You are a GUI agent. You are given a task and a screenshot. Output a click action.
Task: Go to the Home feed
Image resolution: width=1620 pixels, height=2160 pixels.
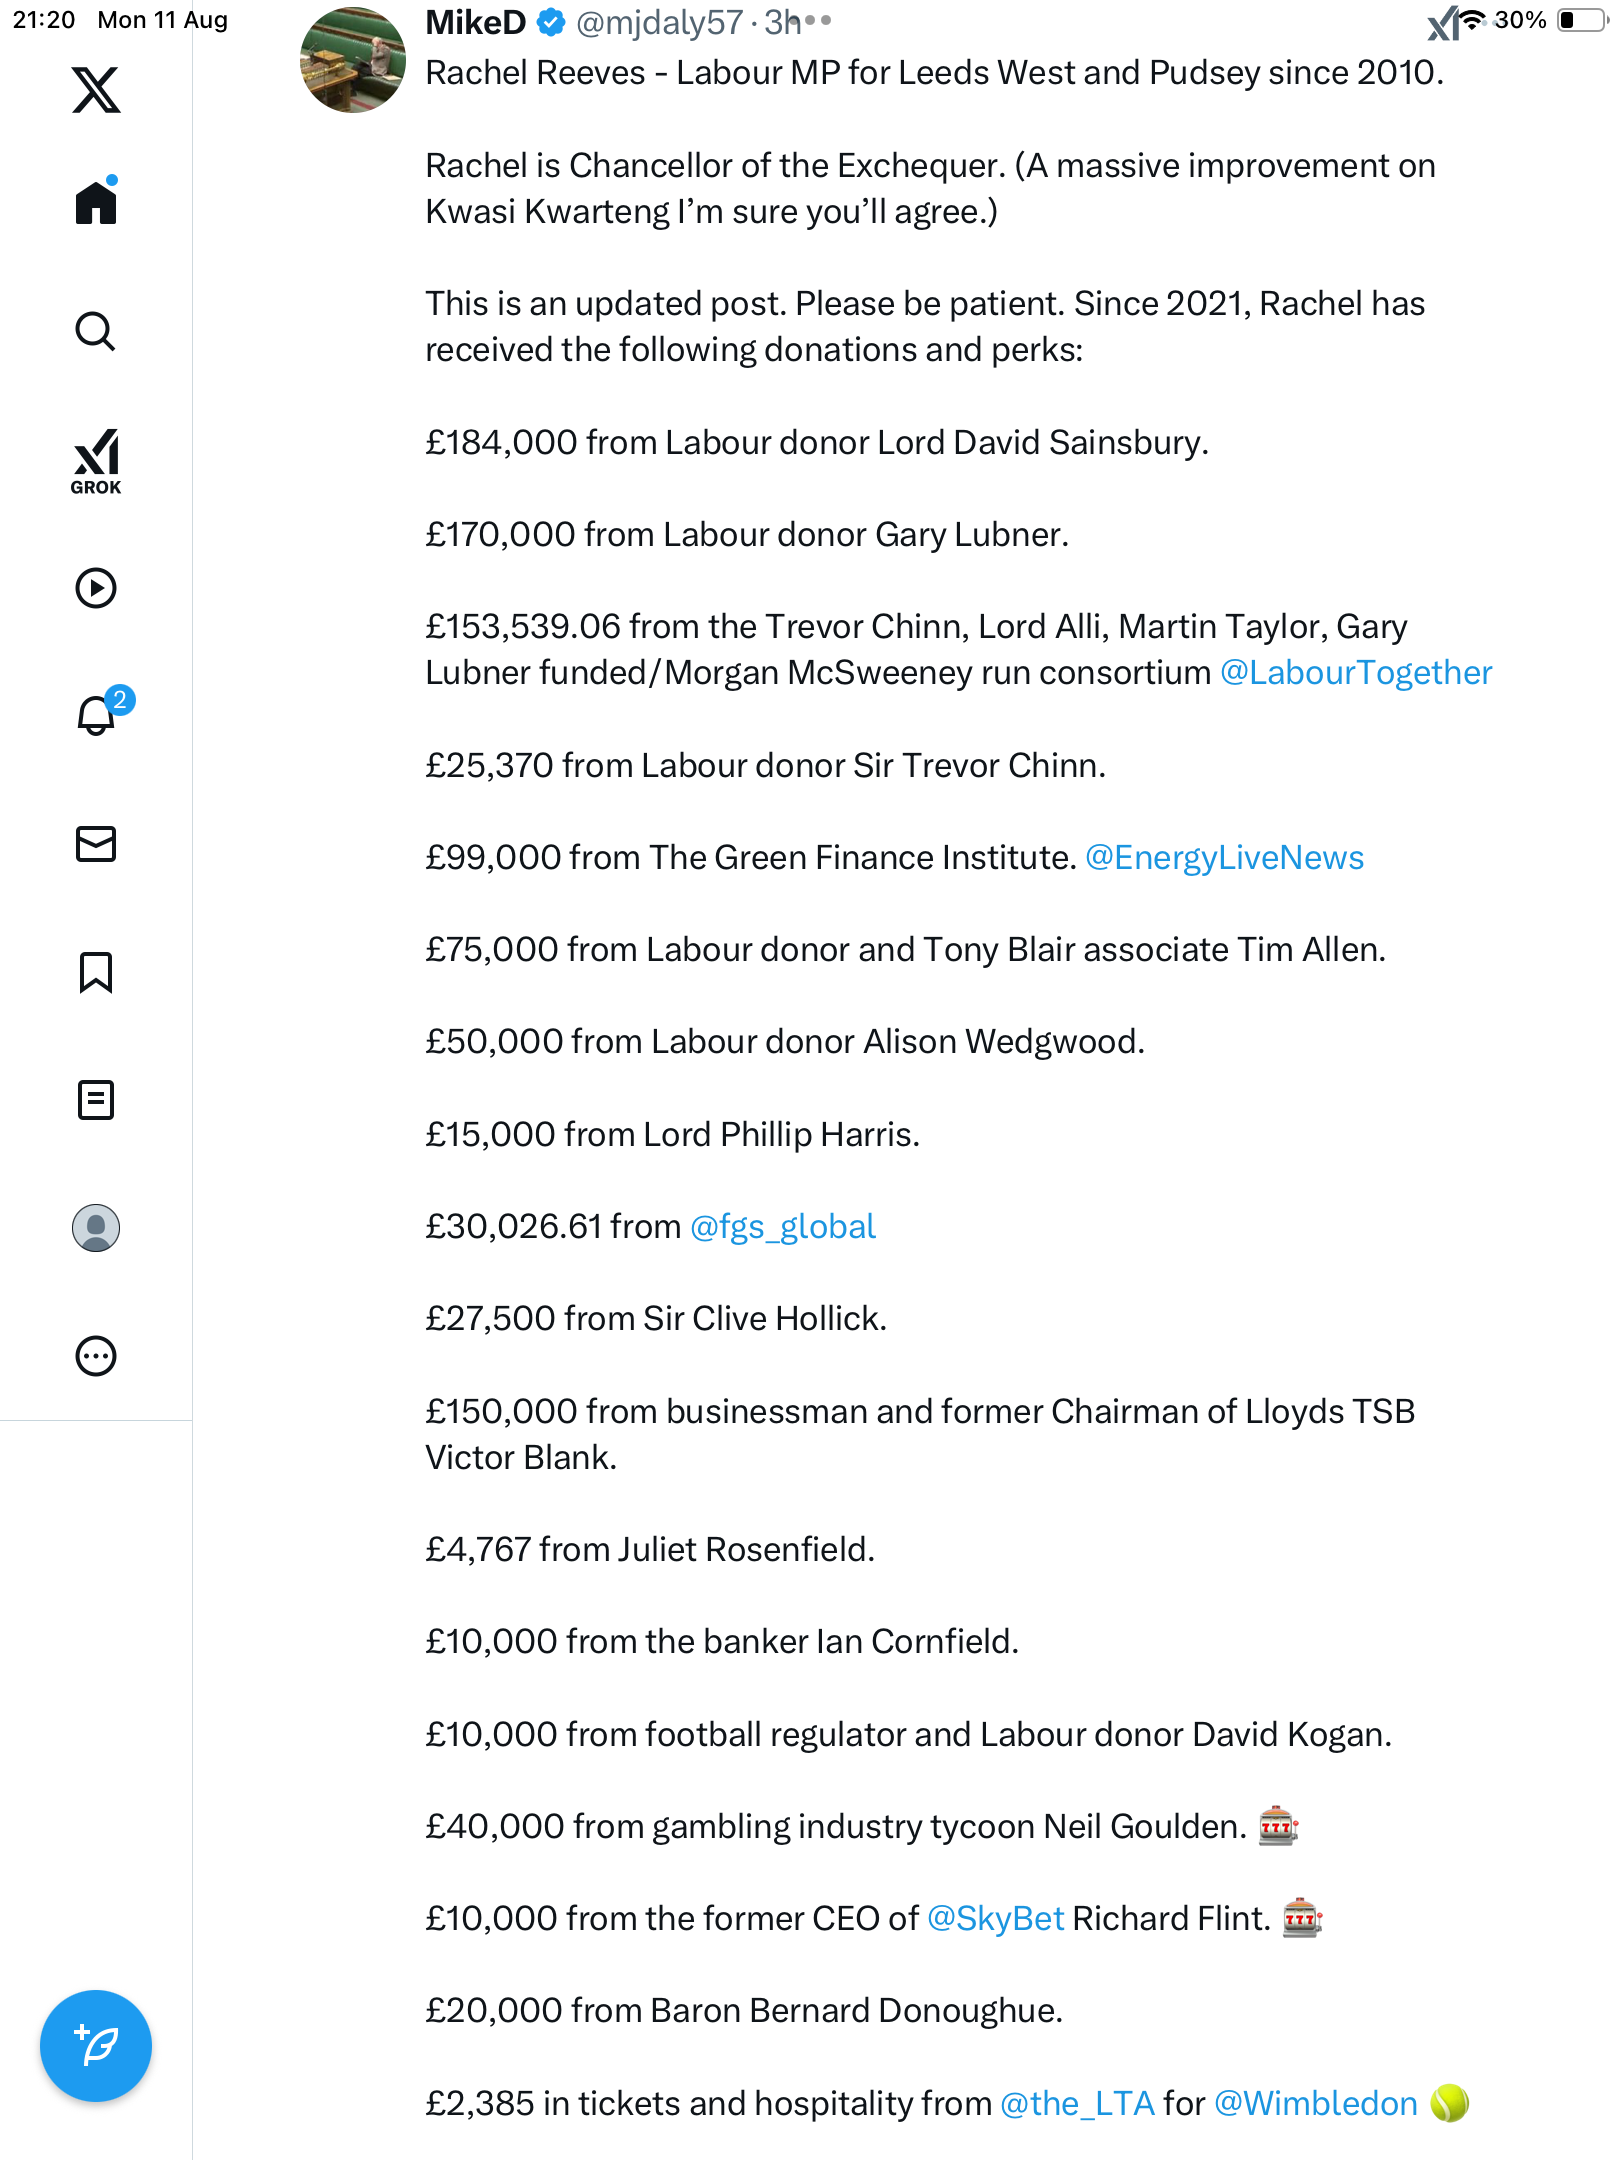[96, 203]
